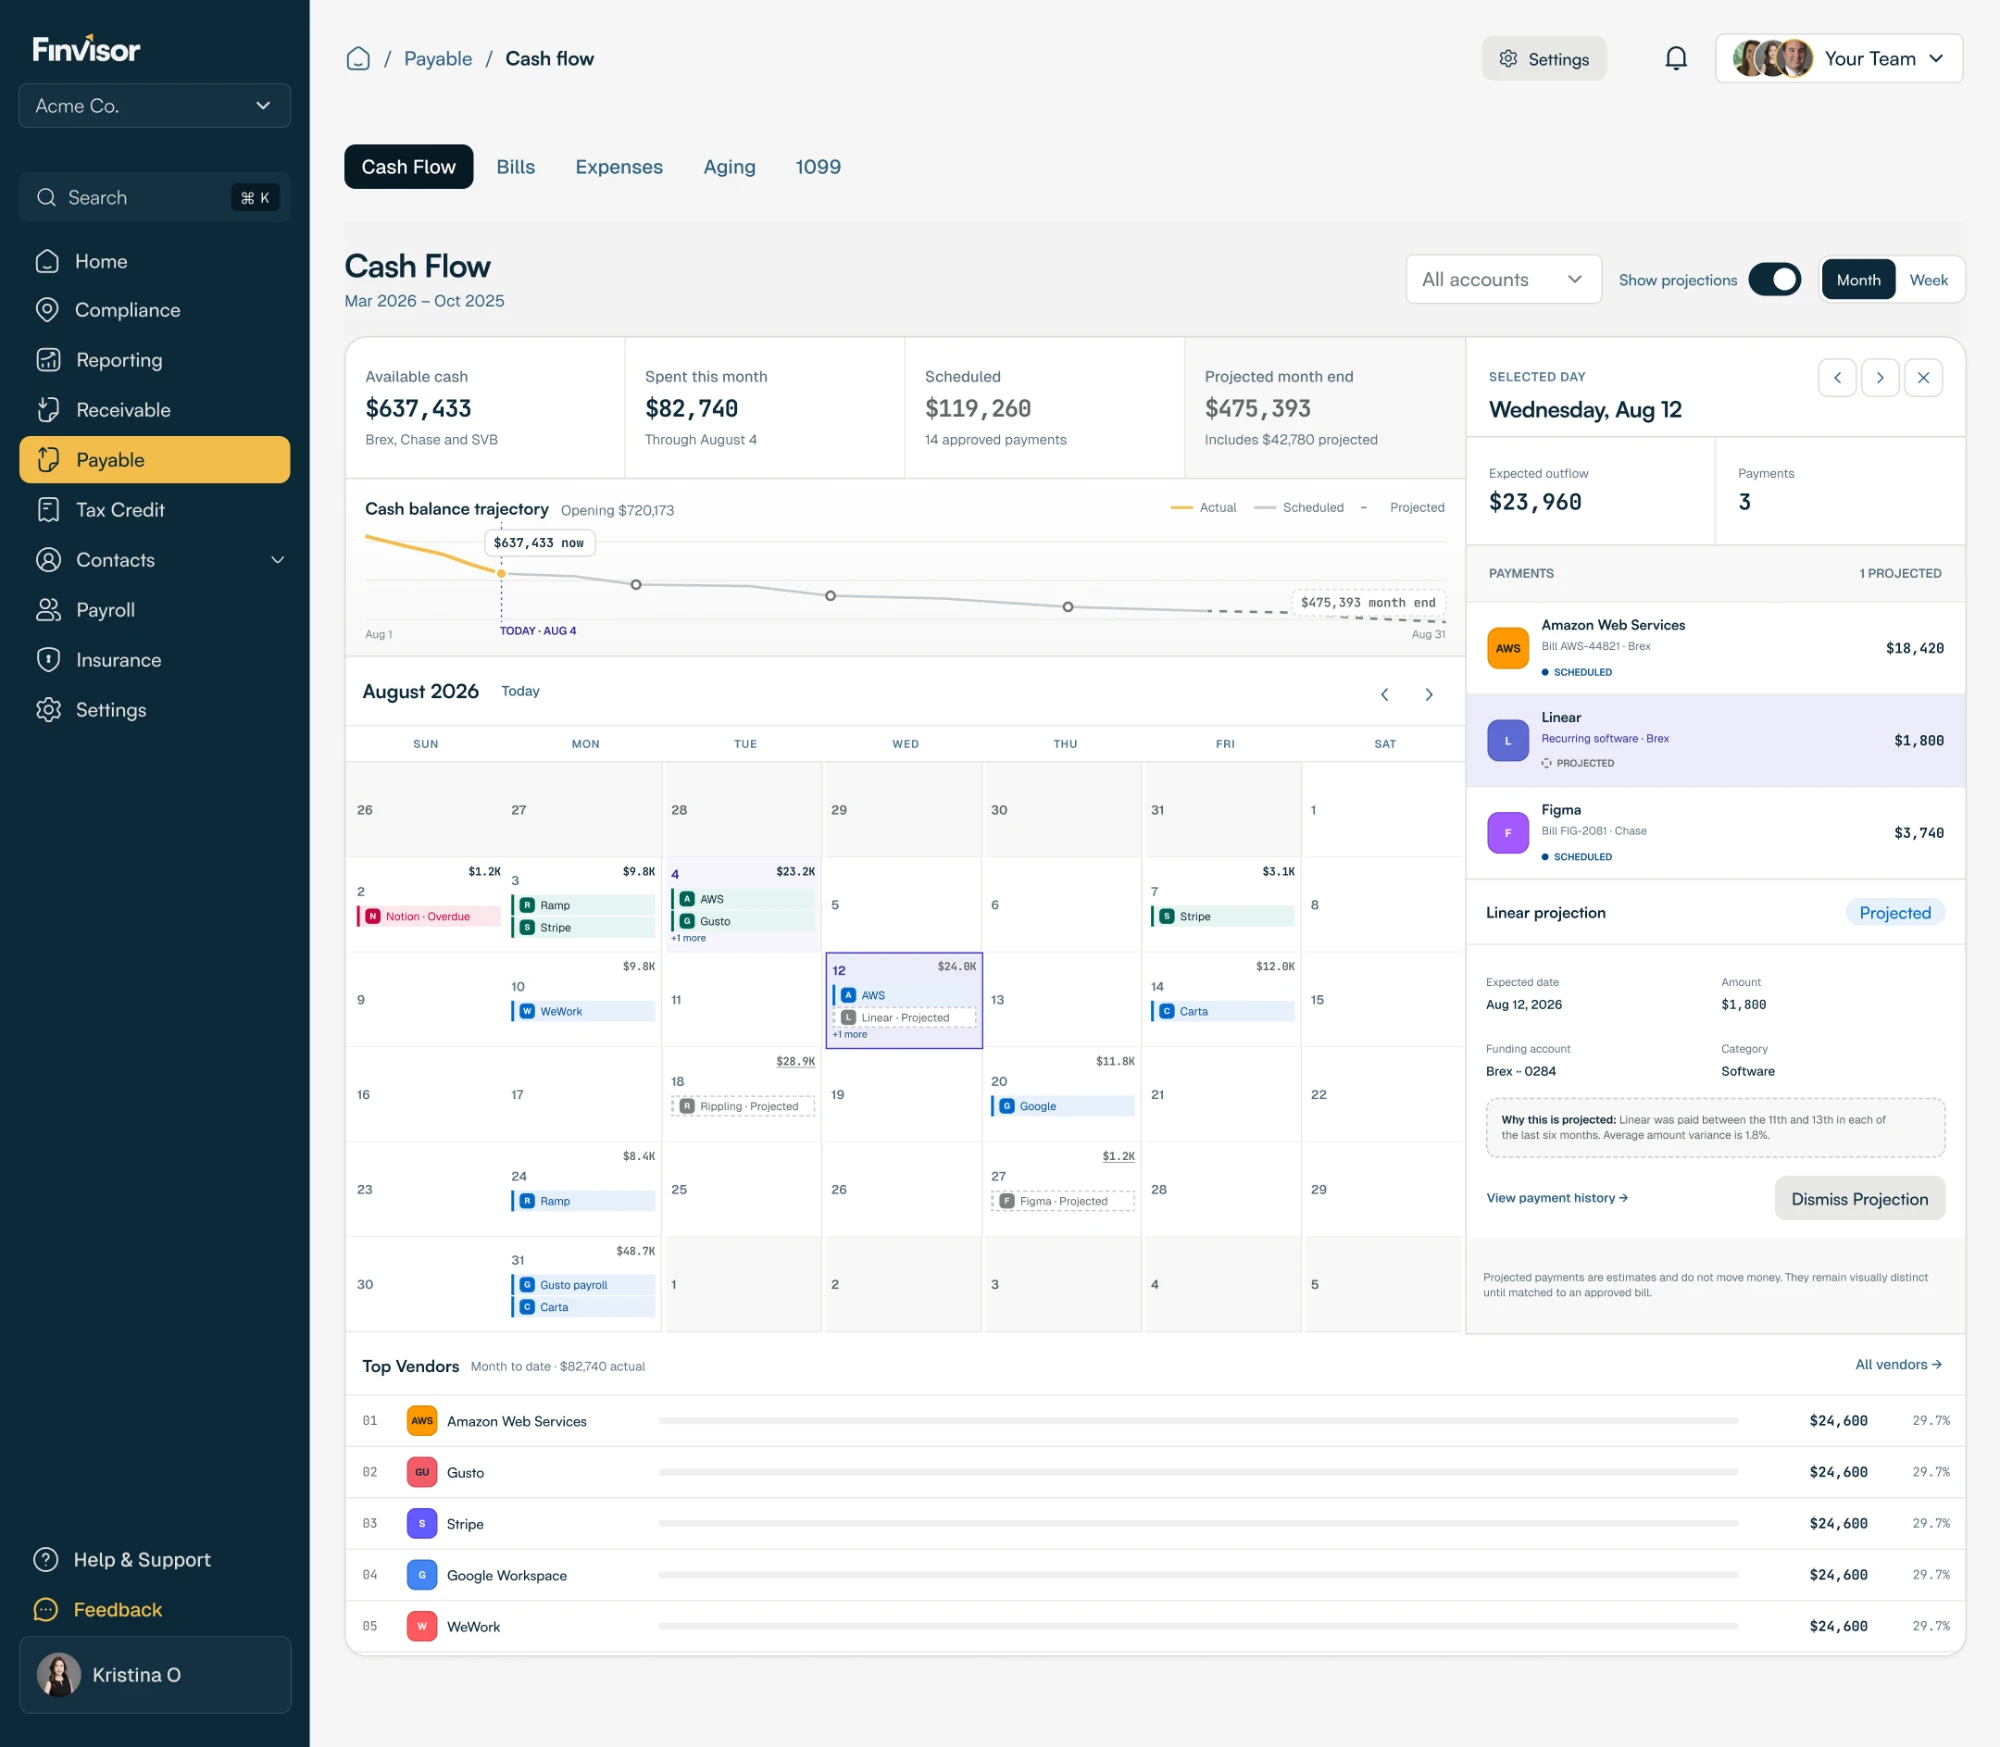Viewport: 2000px width, 1747px height.
Task: Open the Payroll section
Action: coord(155,610)
